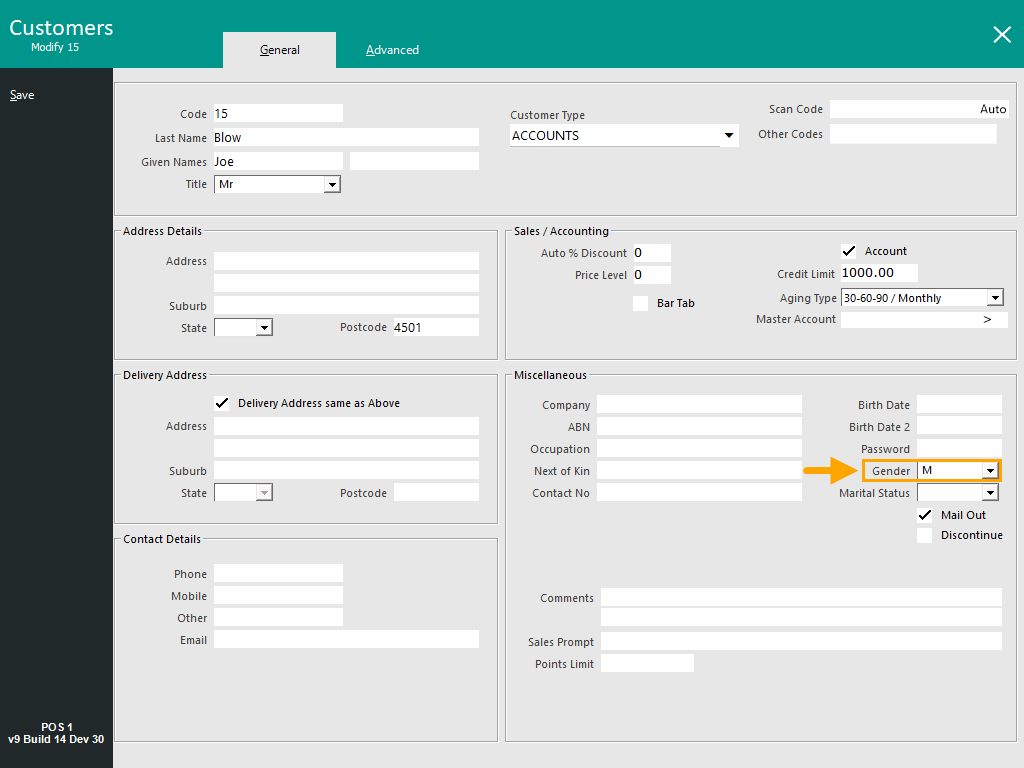Uncheck Delivery Address same as Above

point(222,403)
